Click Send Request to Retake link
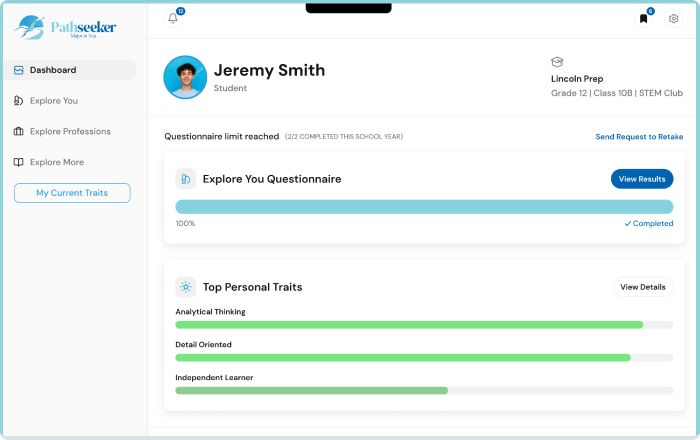Viewport: 700px width, 440px height. [639, 136]
